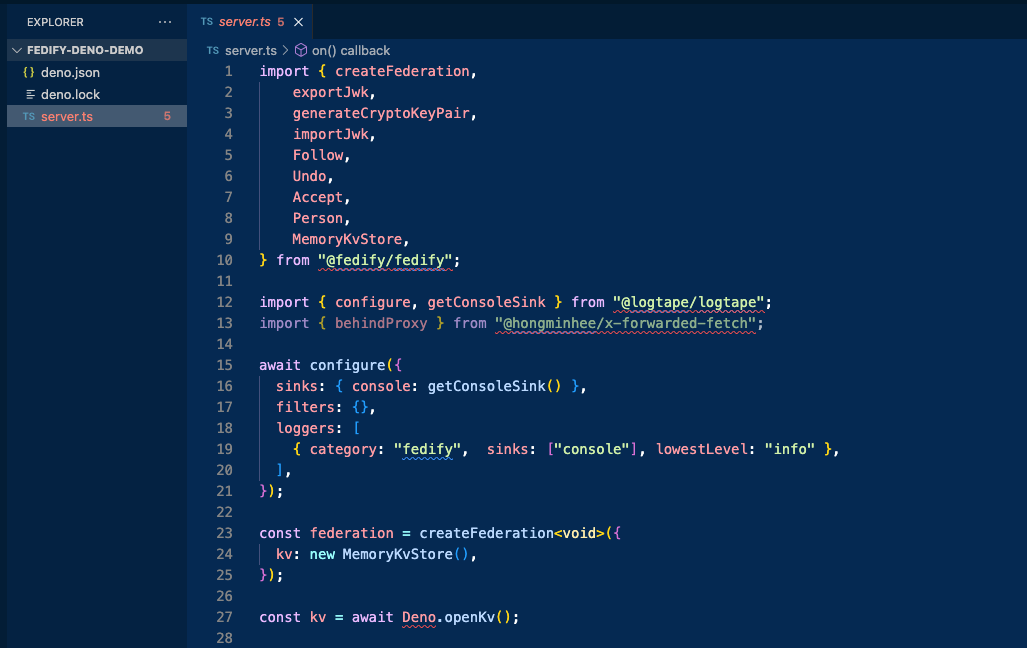The width and height of the screenshot is (1027, 648).
Task: Click line number 15 in the gutter
Action: pyautogui.click(x=224, y=365)
